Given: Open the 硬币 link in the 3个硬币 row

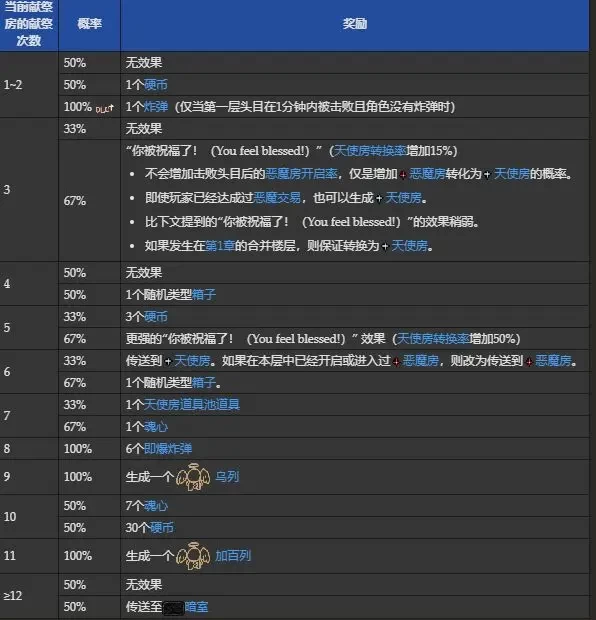Looking at the screenshot, I should tap(156, 317).
